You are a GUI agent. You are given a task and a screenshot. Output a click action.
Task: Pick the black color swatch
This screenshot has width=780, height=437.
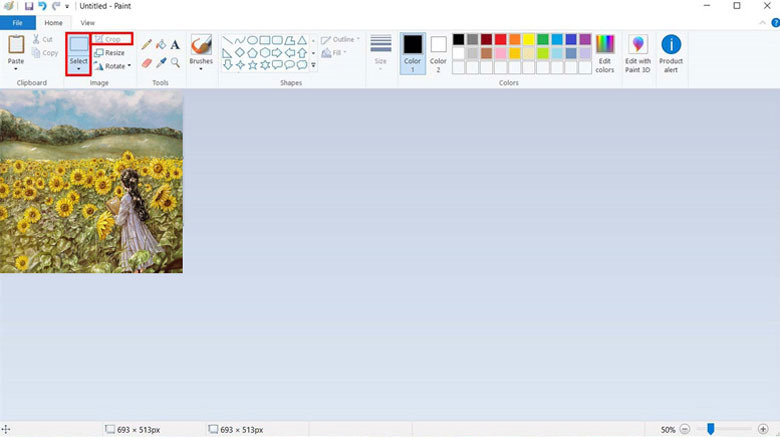(458, 39)
